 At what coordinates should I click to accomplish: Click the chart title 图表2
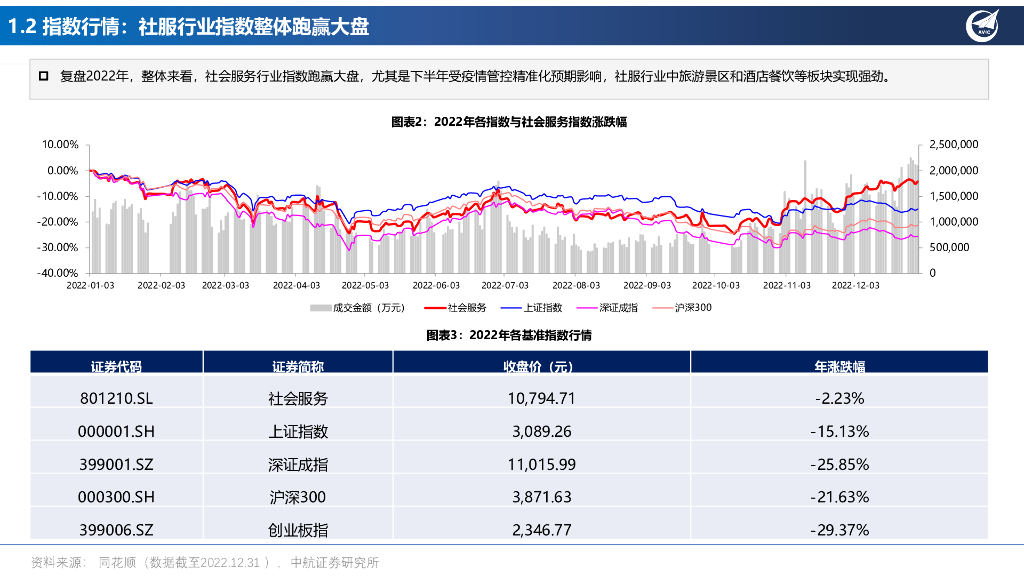(x=509, y=121)
